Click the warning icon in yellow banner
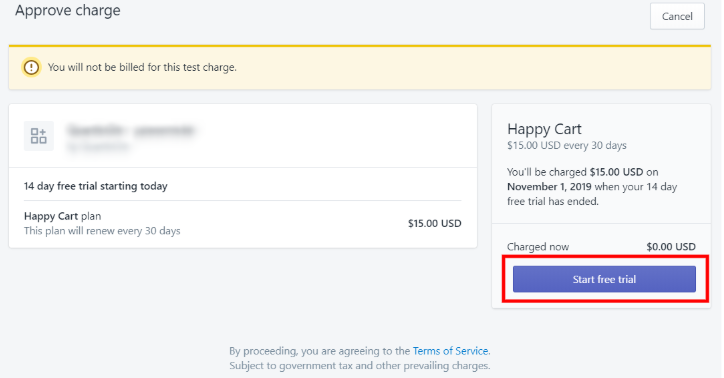Image resolution: width=724 pixels, height=378 pixels. click(31, 67)
